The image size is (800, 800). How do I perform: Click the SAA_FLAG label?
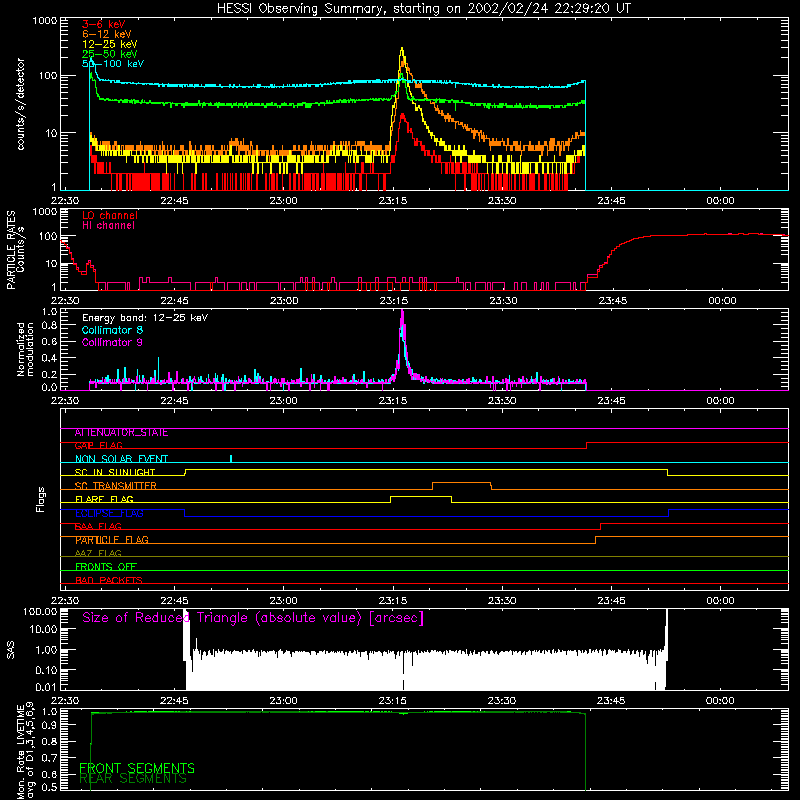click(98, 526)
